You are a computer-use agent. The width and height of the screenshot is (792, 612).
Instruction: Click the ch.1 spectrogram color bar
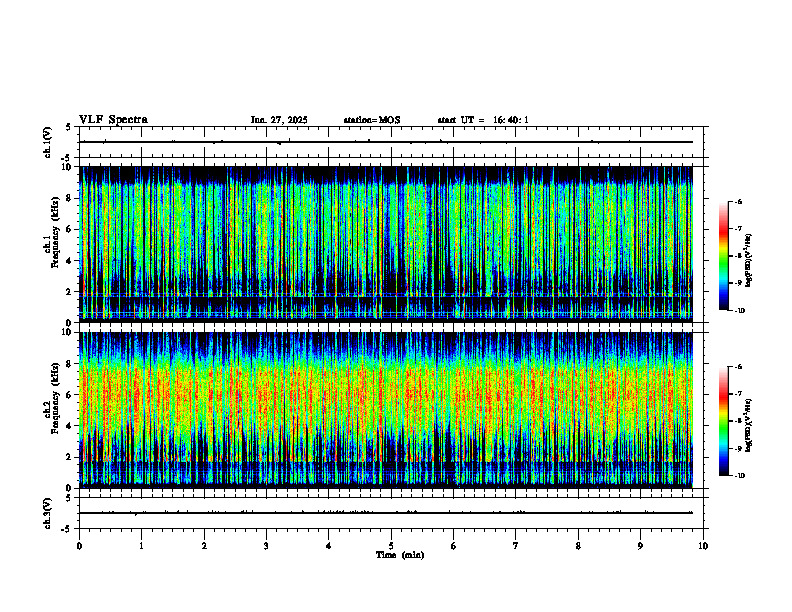pos(723,256)
